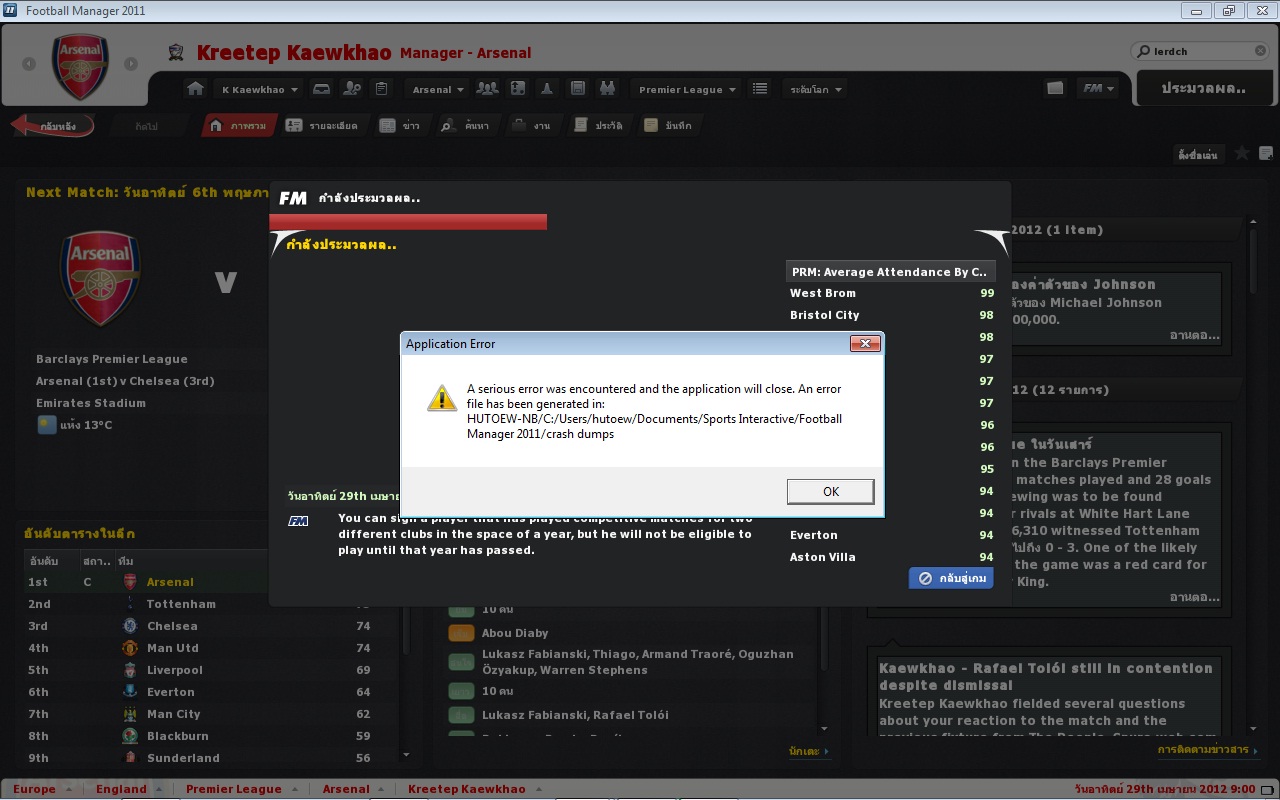Click the search field containing lerdch
Viewport: 1280px width, 800px height.
click(x=1201, y=51)
